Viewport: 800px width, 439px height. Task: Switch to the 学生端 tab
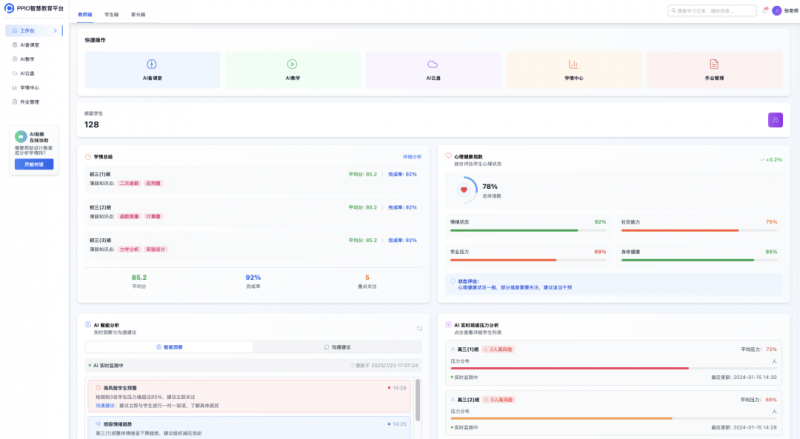(x=111, y=15)
